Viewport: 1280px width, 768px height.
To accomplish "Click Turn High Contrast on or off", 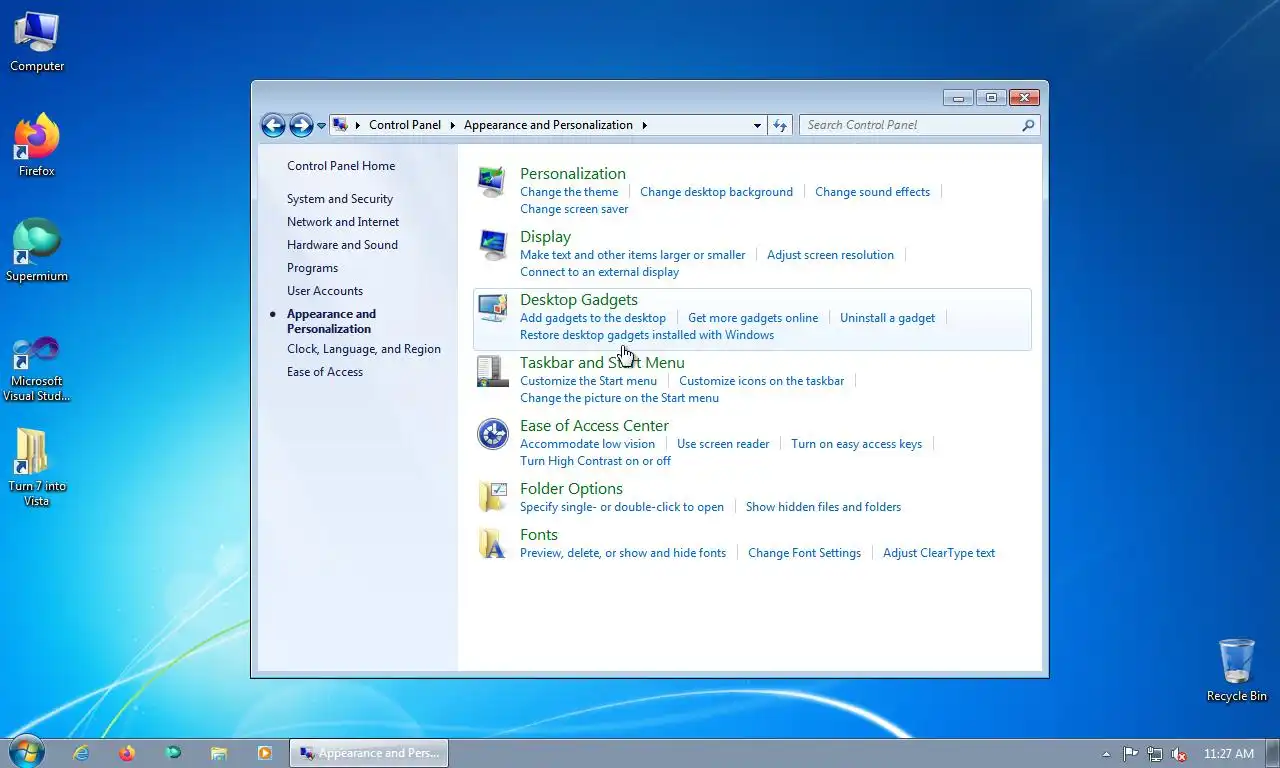I will (x=595, y=461).
